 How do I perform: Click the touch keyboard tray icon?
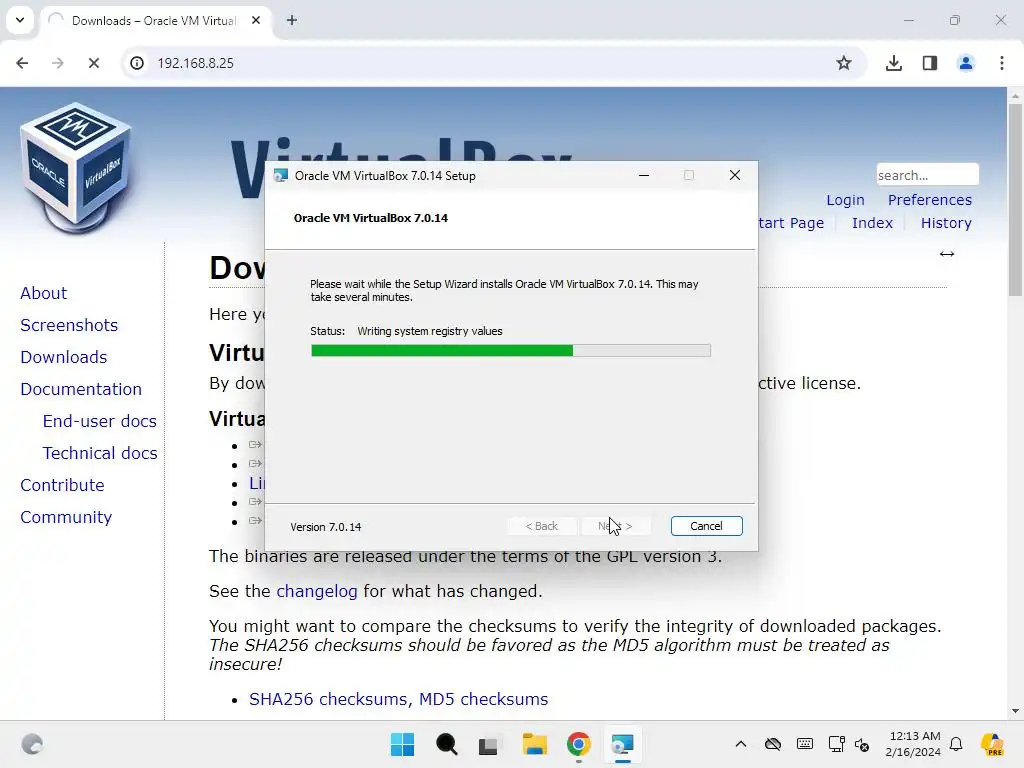coord(805,744)
